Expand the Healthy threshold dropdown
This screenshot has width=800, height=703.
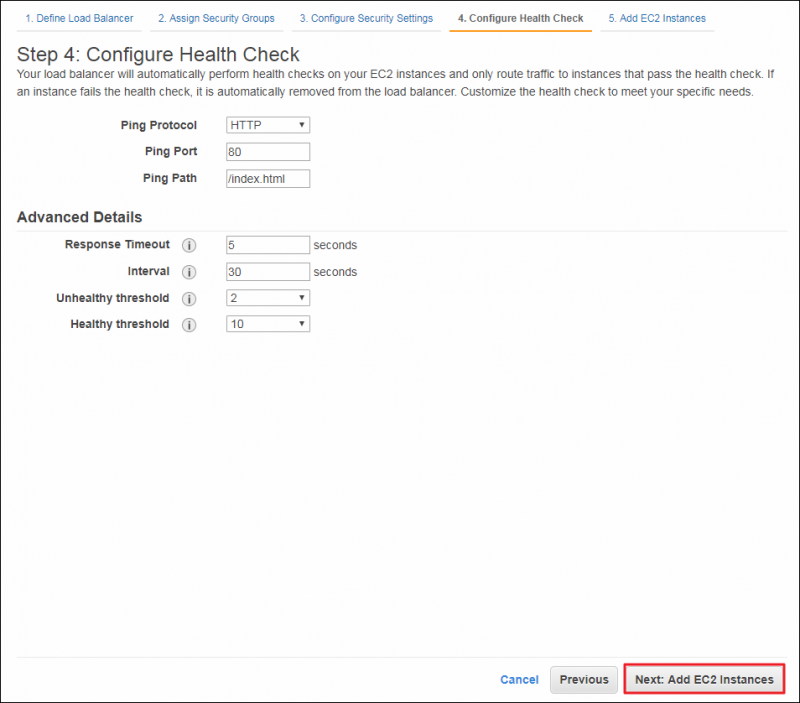pyautogui.click(x=268, y=324)
